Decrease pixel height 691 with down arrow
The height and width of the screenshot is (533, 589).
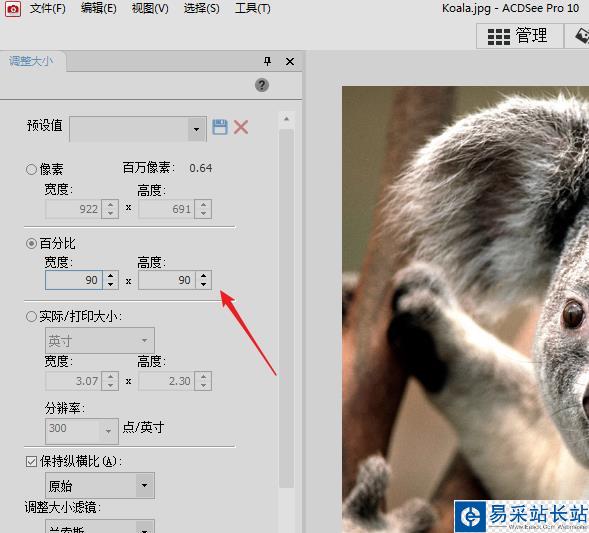tap(203, 213)
